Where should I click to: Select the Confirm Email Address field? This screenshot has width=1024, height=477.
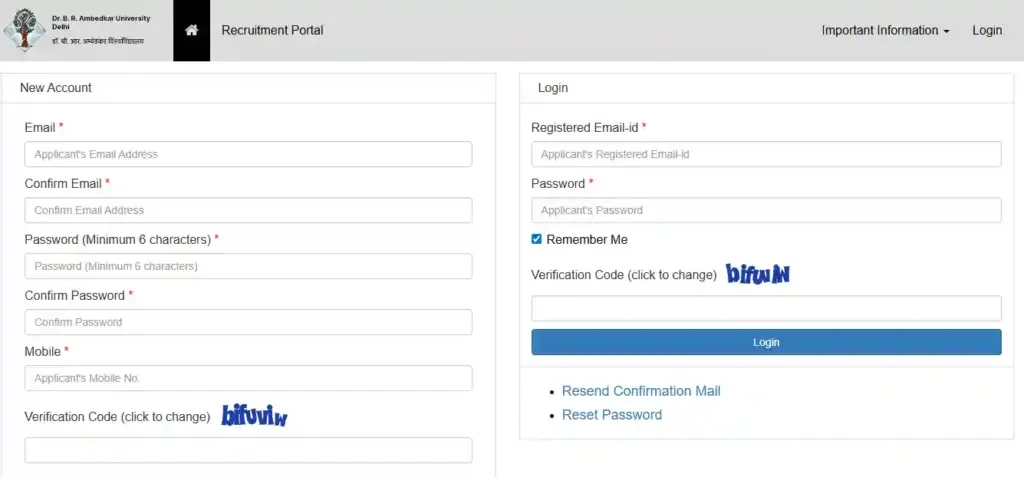tap(248, 210)
